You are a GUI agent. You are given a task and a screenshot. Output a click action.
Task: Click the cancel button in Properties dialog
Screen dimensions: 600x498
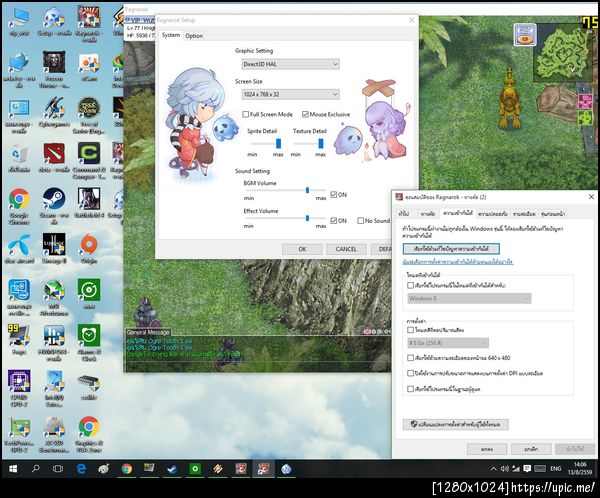pyautogui.click(x=531, y=449)
